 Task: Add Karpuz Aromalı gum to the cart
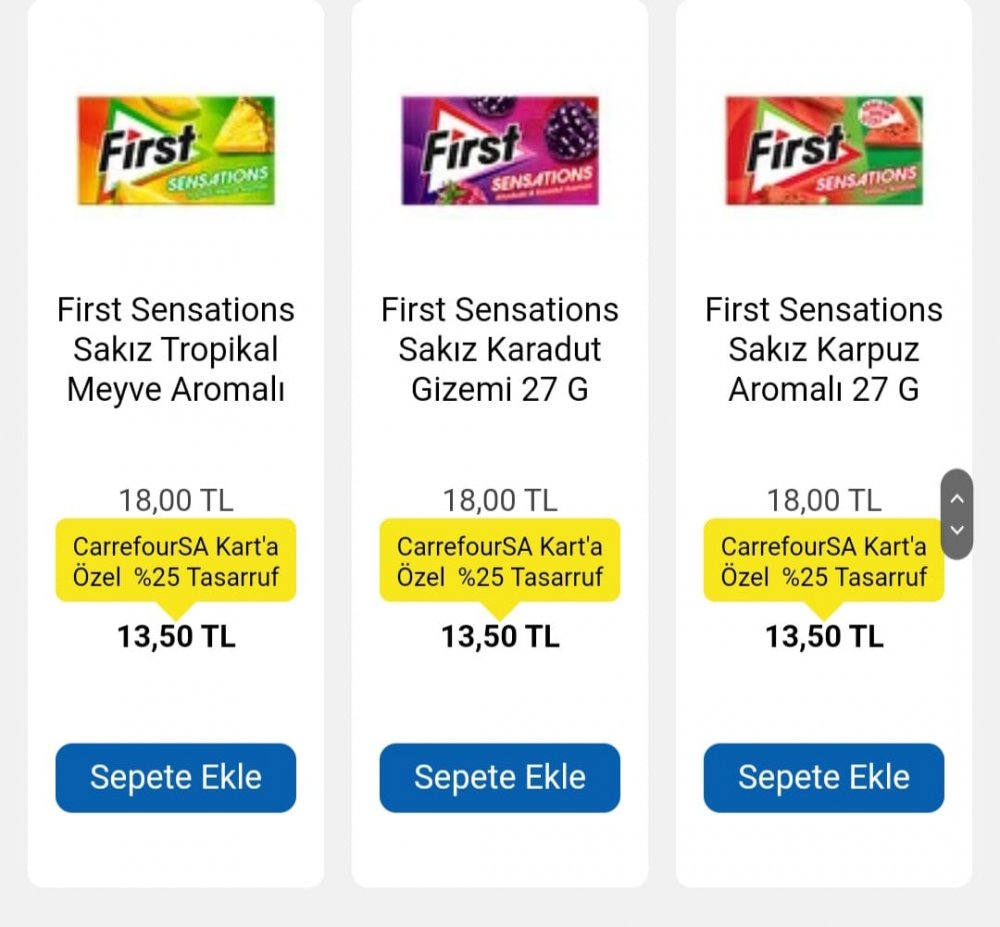tap(824, 777)
